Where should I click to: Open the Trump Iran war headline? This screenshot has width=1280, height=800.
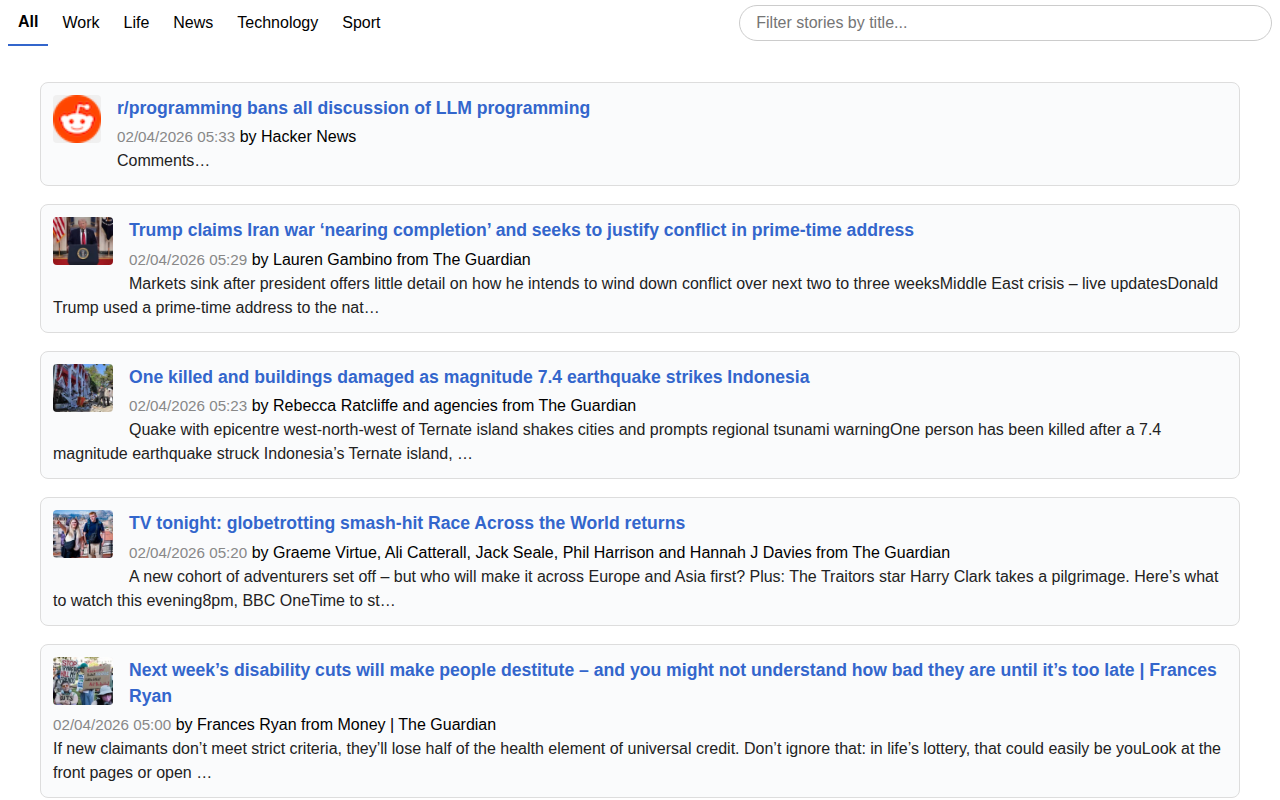(521, 230)
